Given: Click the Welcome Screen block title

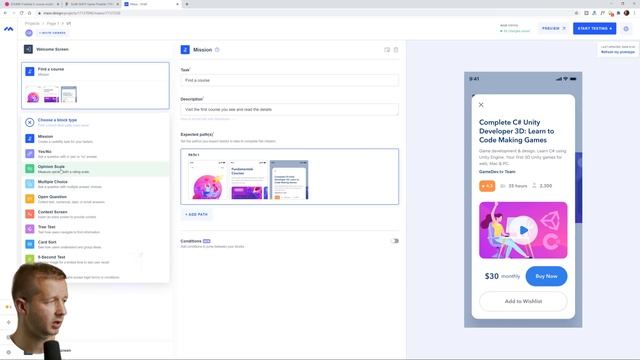Looking at the screenshot, I should click(52, 49).
